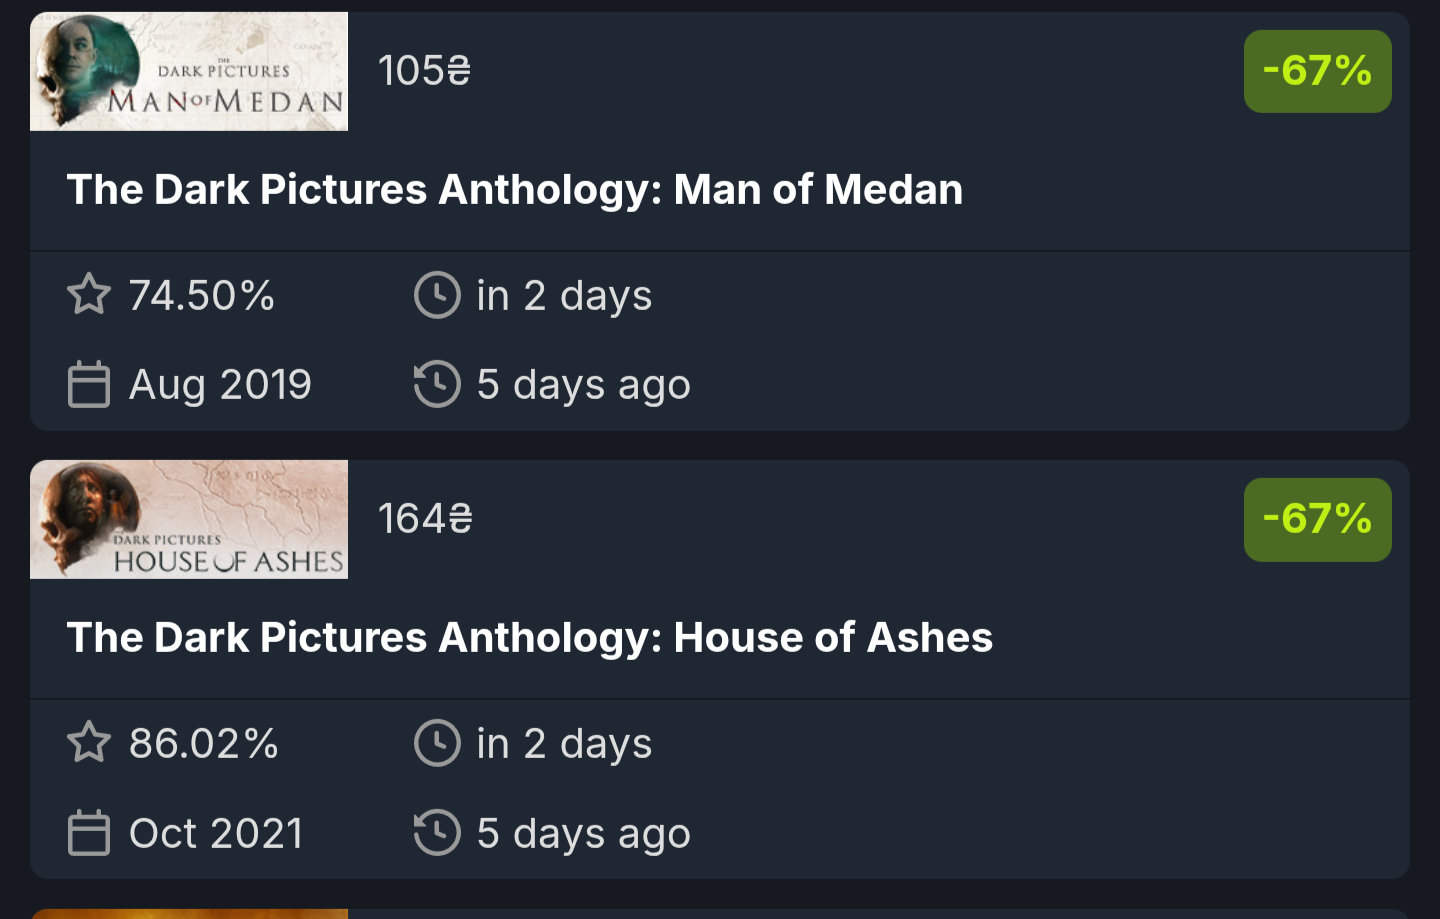
Task: Click the -67% discount badge on House of Ashes
Action: [1317, 519]
